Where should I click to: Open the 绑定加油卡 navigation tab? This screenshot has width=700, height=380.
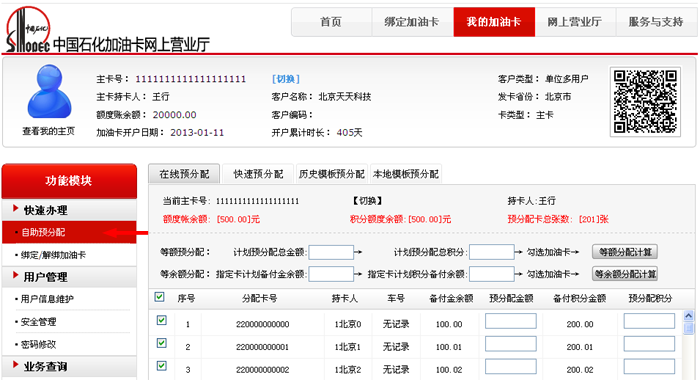pos(412,22)
